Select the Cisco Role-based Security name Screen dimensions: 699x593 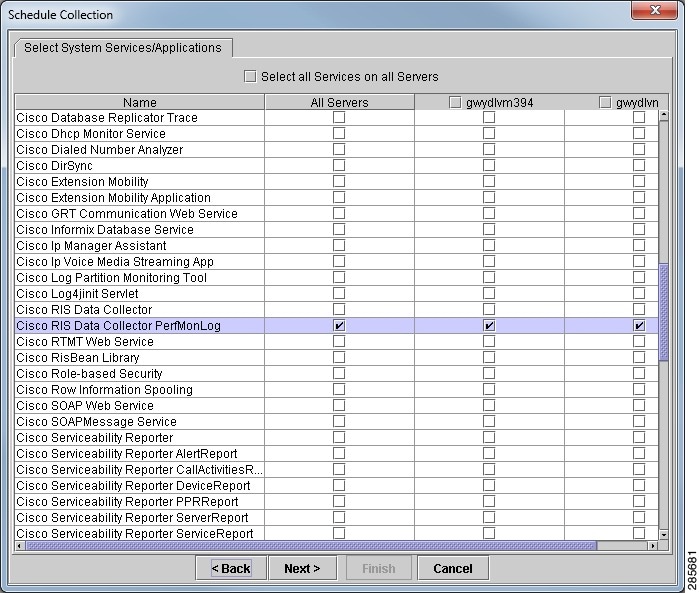[89, 374]
